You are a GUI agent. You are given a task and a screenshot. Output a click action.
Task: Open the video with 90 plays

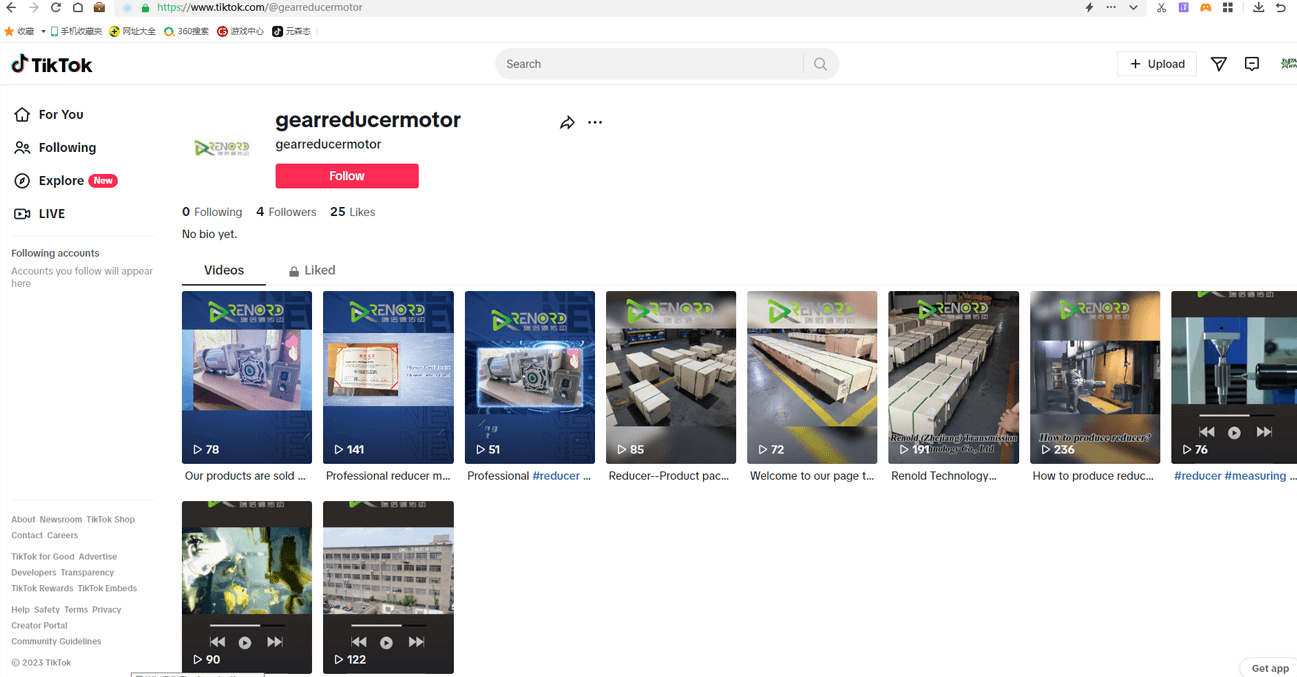click(247, 587)
